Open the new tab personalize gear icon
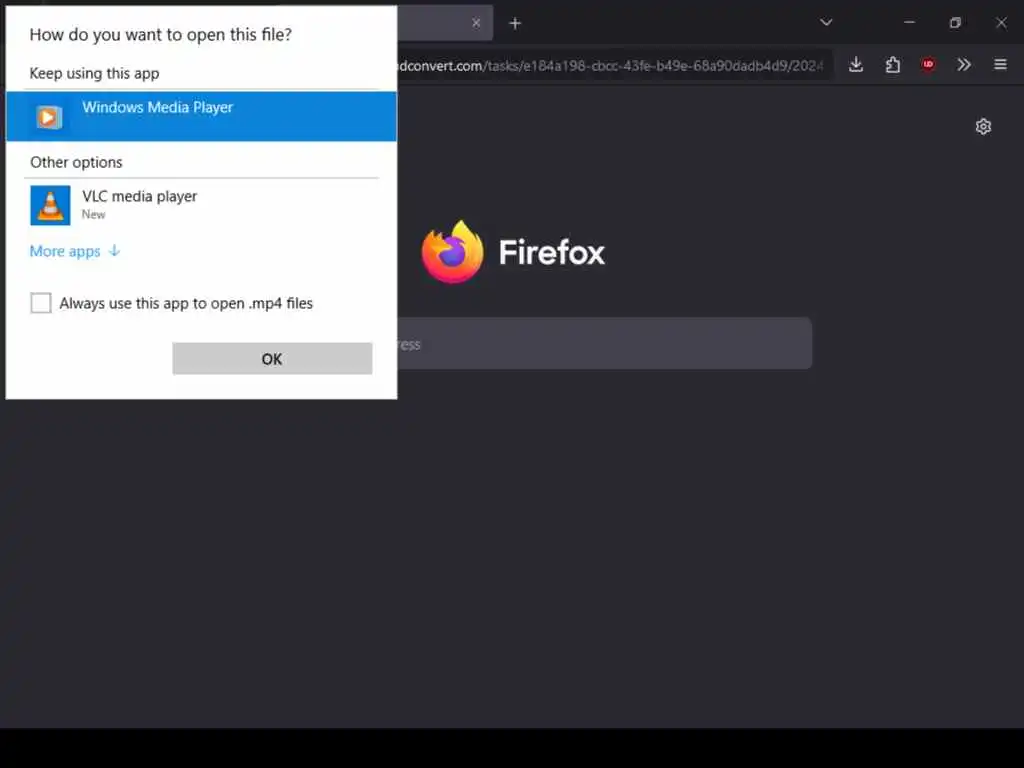The image size is (1024, 768). (x=983, y=126)
